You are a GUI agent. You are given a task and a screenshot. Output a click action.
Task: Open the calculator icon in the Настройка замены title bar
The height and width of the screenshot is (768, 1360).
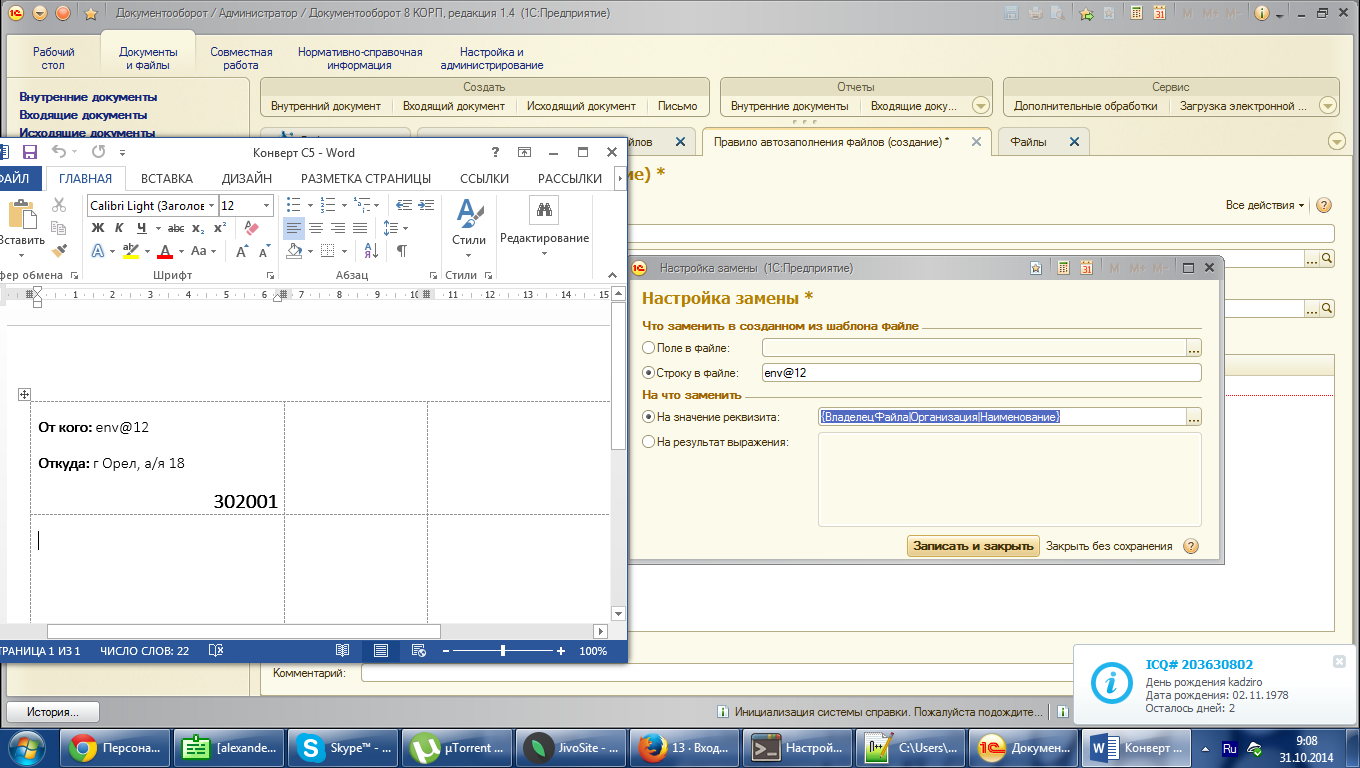tap(1062, 268)
